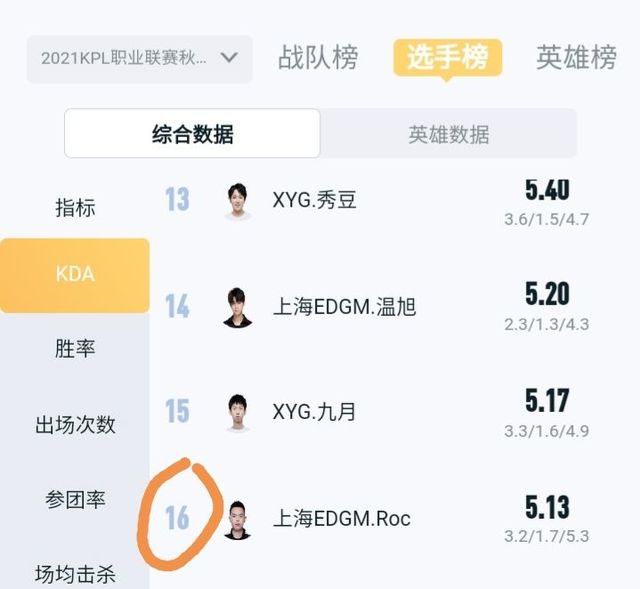Pick 场均击杀 metric in sidebar
Screen dimensions: 640x589
pos(75,574)
